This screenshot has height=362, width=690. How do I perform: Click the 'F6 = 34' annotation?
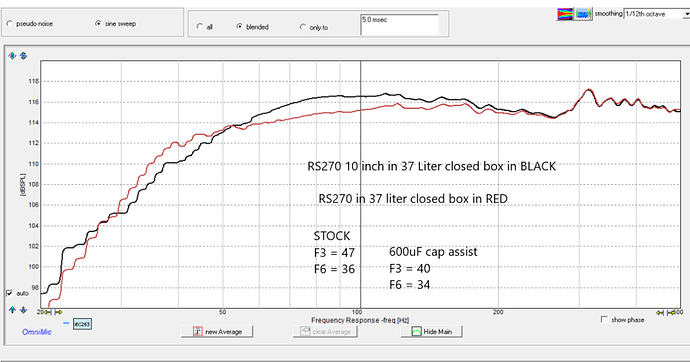pyautogui.click(x=410, y=285)
